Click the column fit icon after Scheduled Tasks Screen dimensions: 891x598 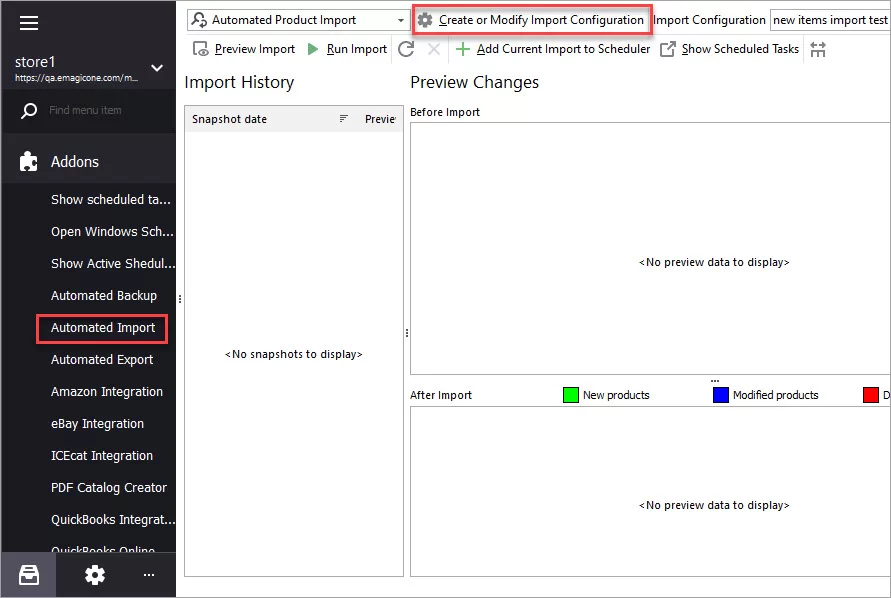point(818,49)
